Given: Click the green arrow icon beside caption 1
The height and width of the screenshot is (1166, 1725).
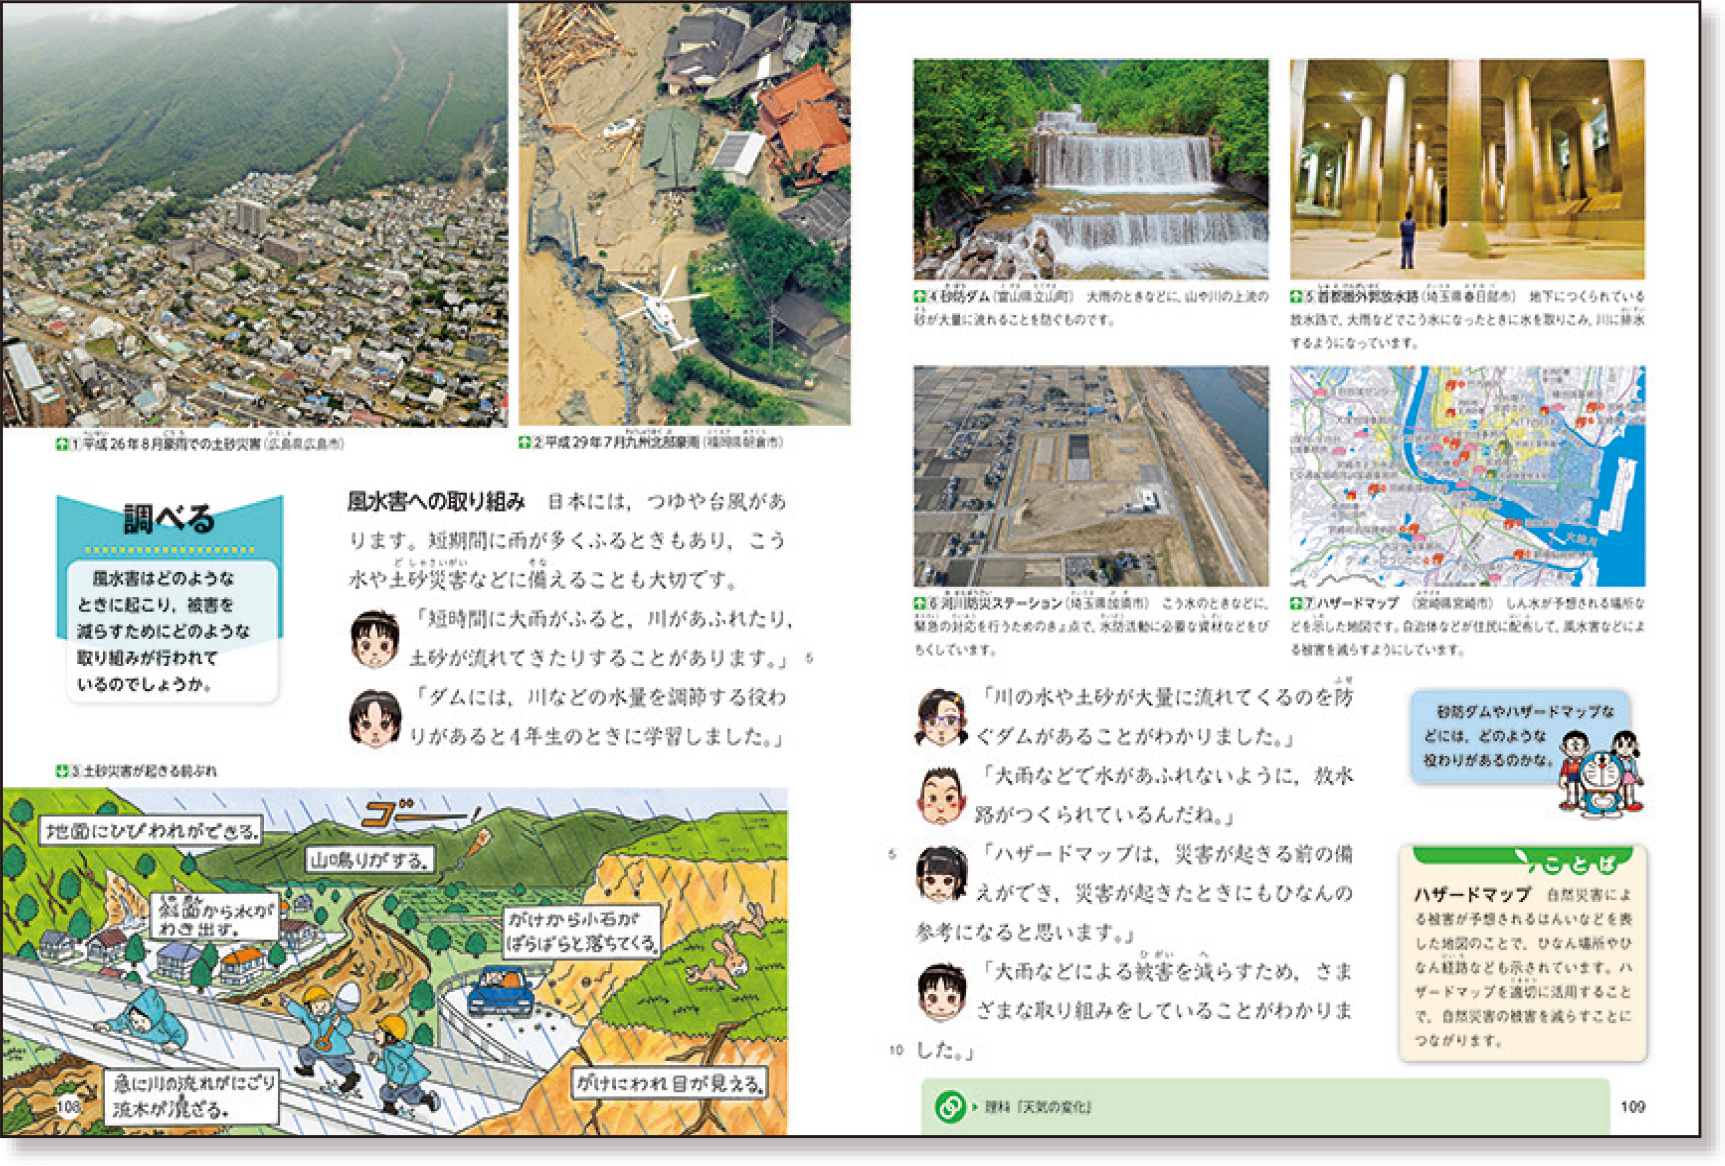Looking at the screenshot, I should tap(62, 443).
